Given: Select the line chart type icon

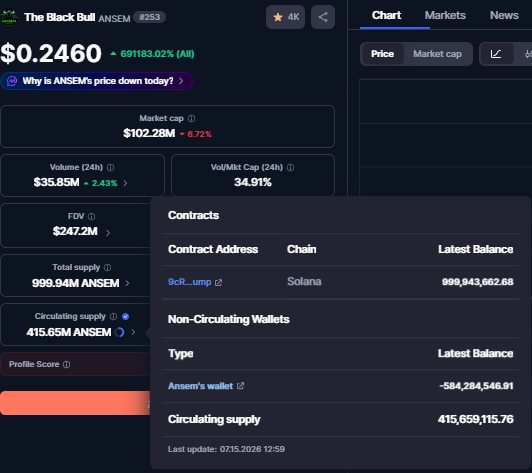Looking at the screenshot, I should point(496,54).
